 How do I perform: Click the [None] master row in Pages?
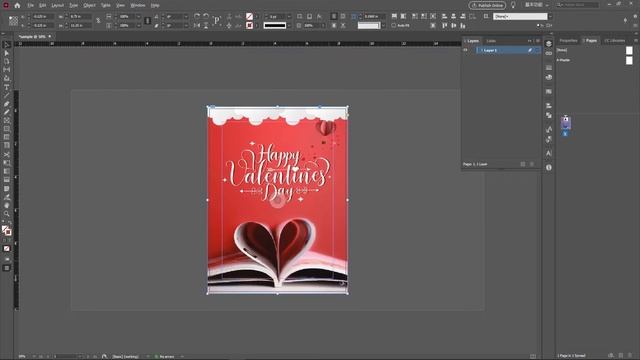(x=594, y=50)
